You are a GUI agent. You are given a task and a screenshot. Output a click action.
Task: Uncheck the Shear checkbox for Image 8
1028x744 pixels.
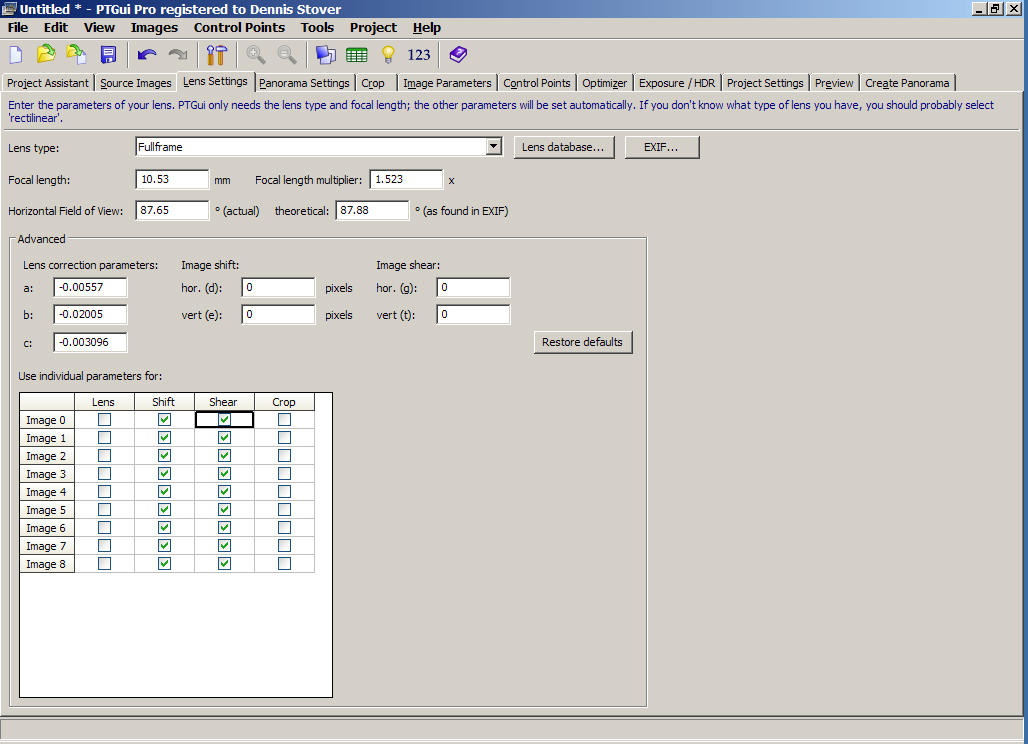(224, 564)
